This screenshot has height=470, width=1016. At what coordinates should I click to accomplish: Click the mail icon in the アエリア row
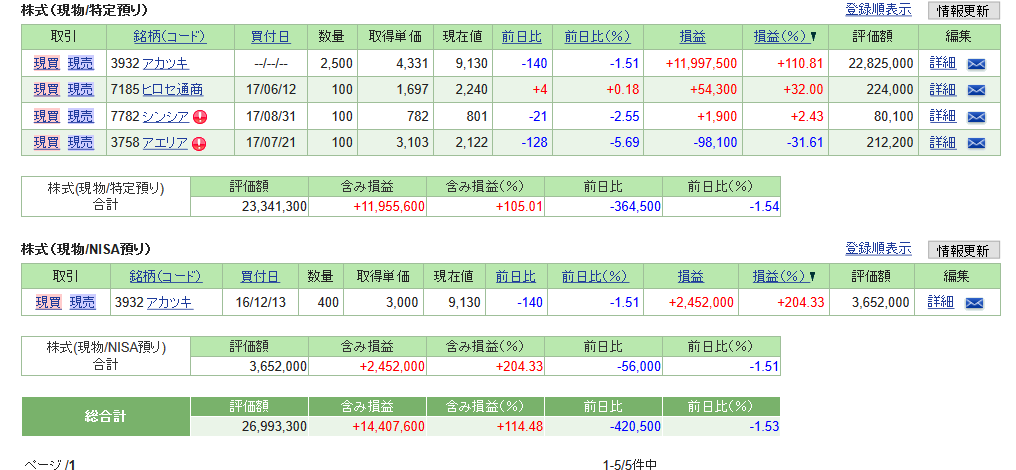click(976, 143)
